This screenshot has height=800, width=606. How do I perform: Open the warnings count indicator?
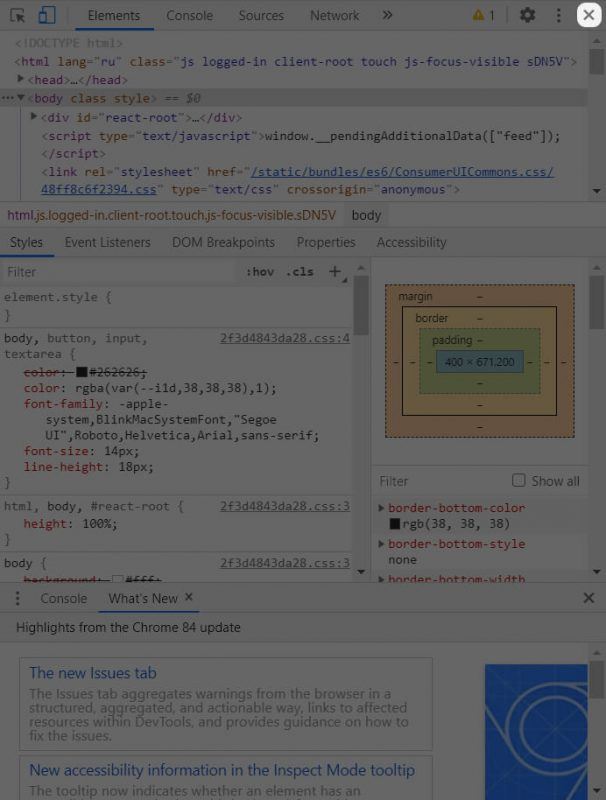coord(484,15)
